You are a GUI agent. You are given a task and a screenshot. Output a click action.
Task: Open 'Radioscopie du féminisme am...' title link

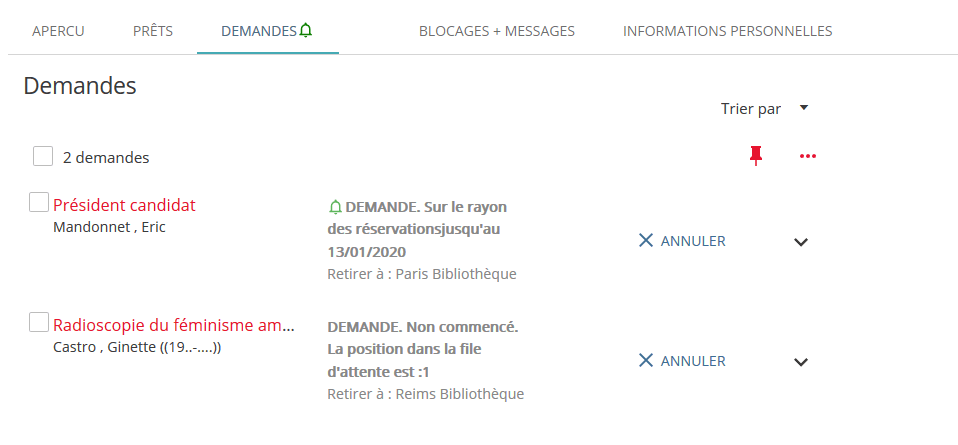click(x=174, y=325)
